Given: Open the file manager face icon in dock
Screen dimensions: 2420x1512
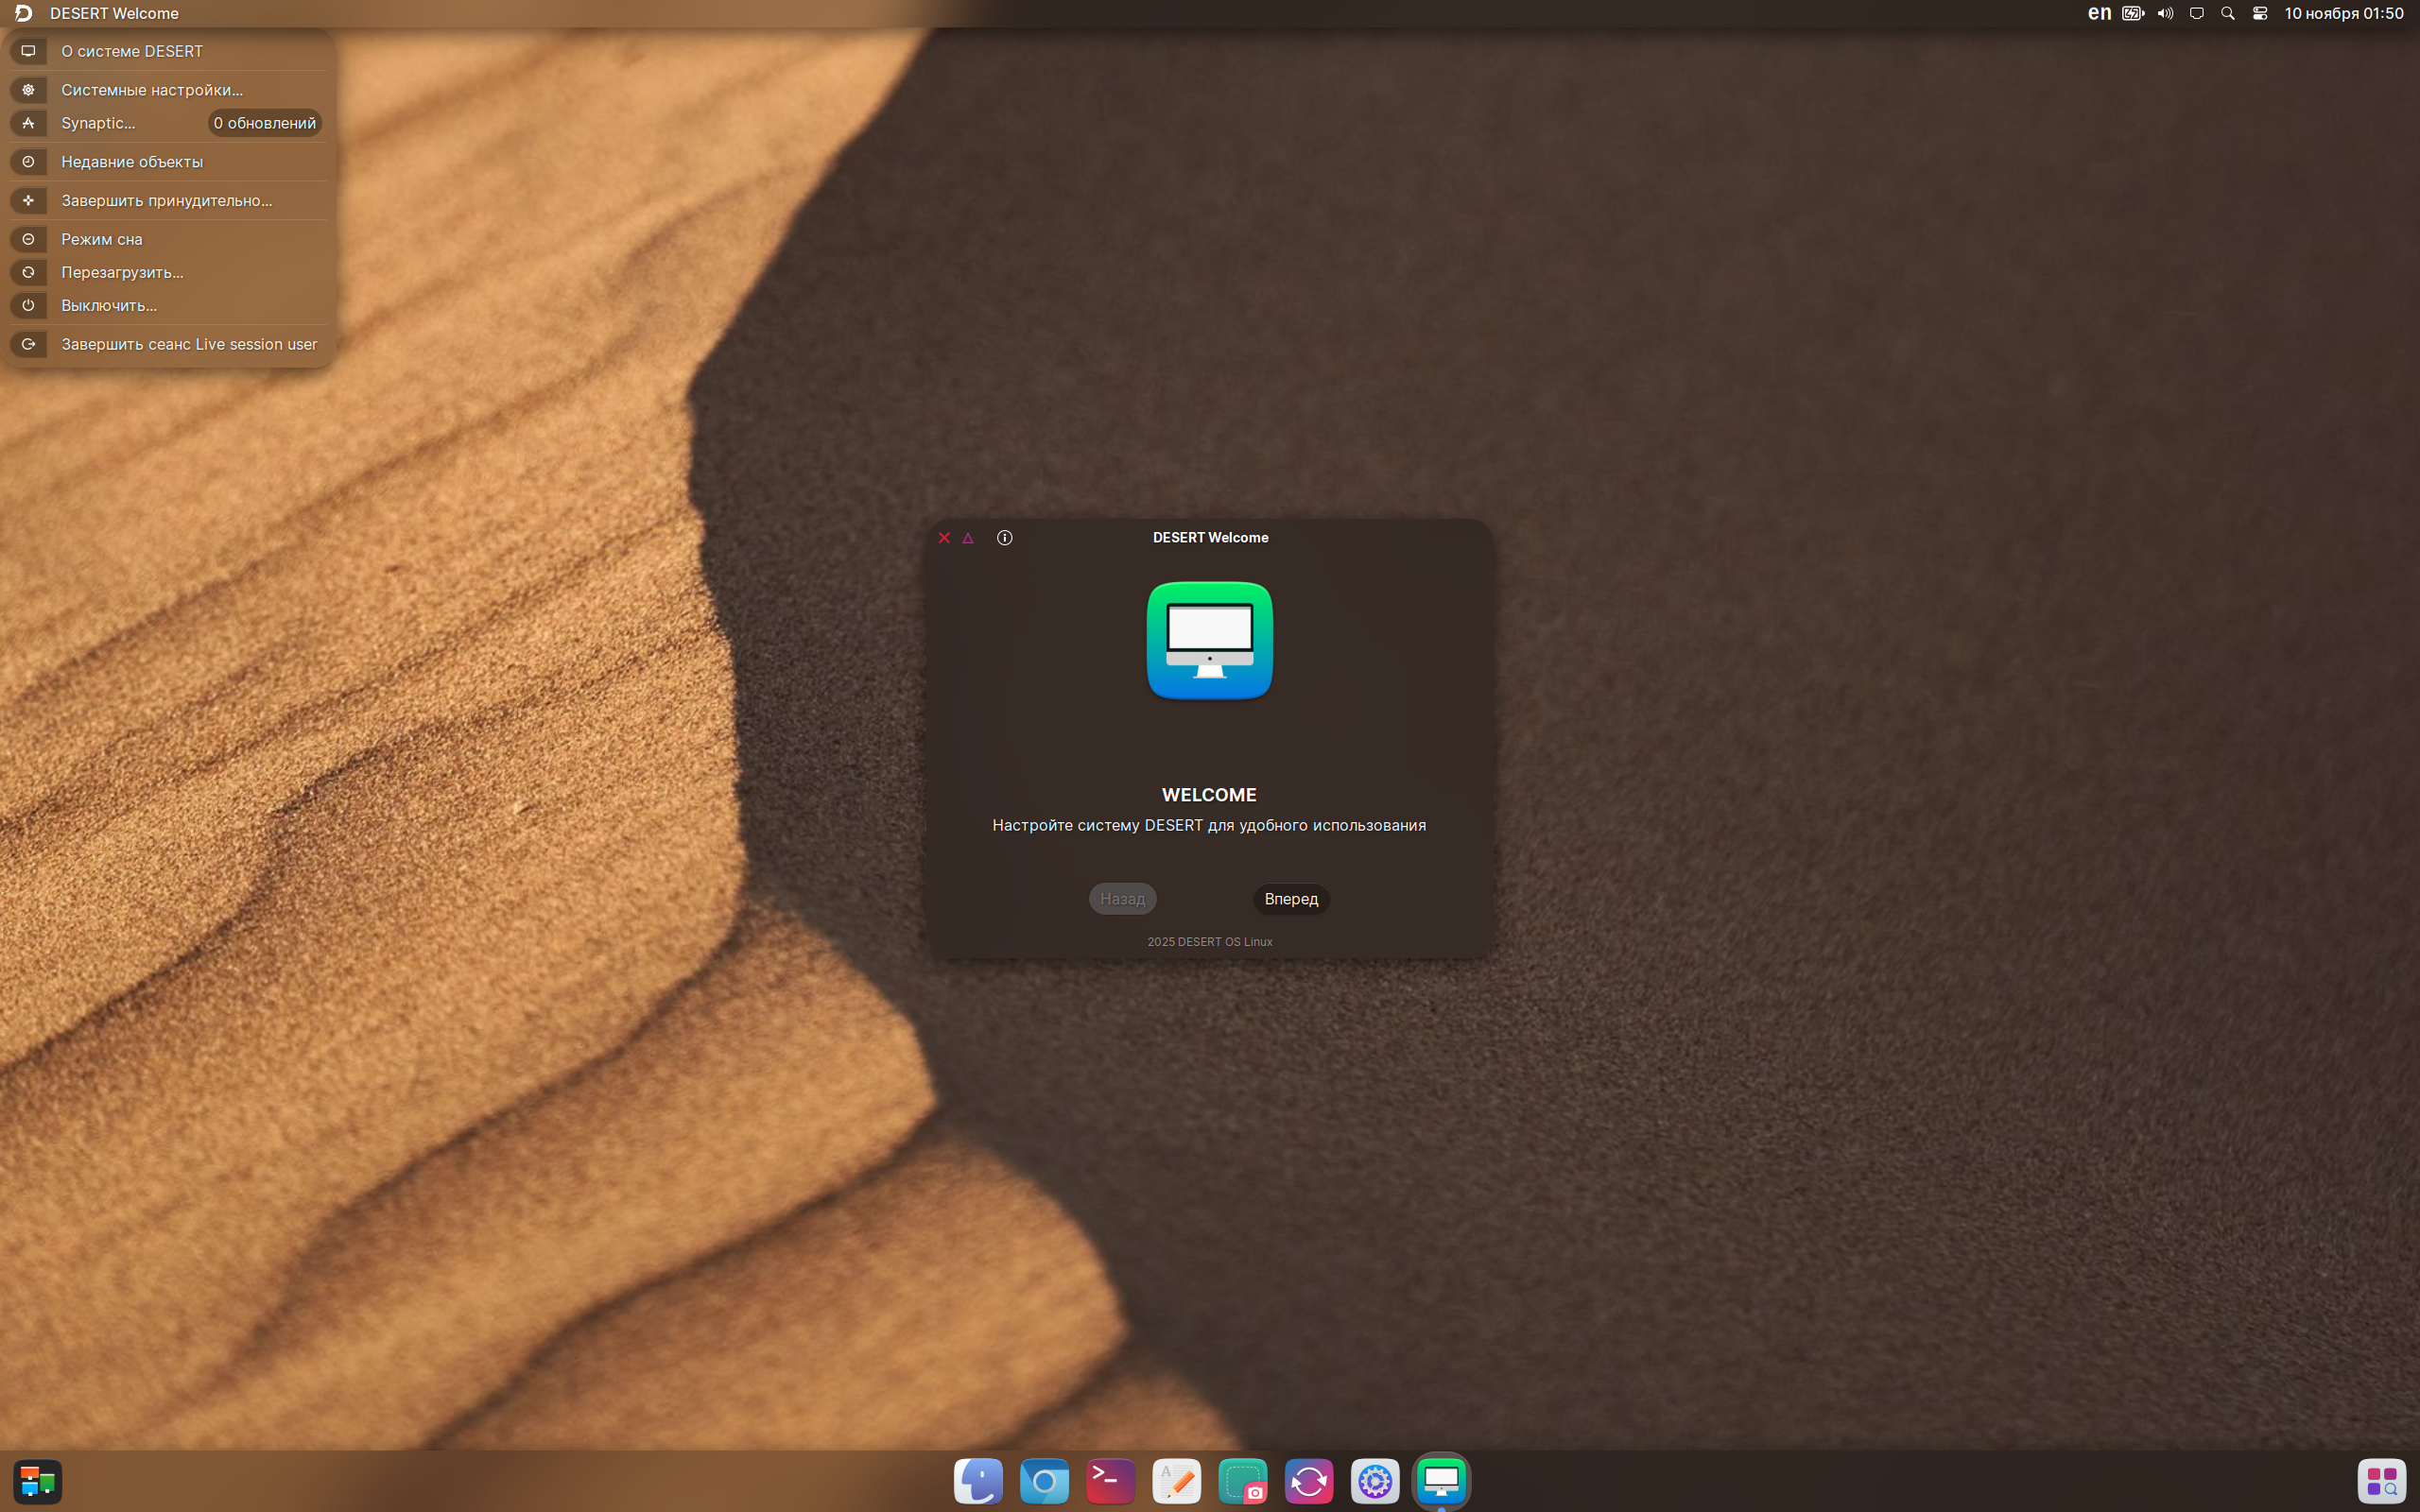Looking at the screenshot, I should click(978, 1481).
